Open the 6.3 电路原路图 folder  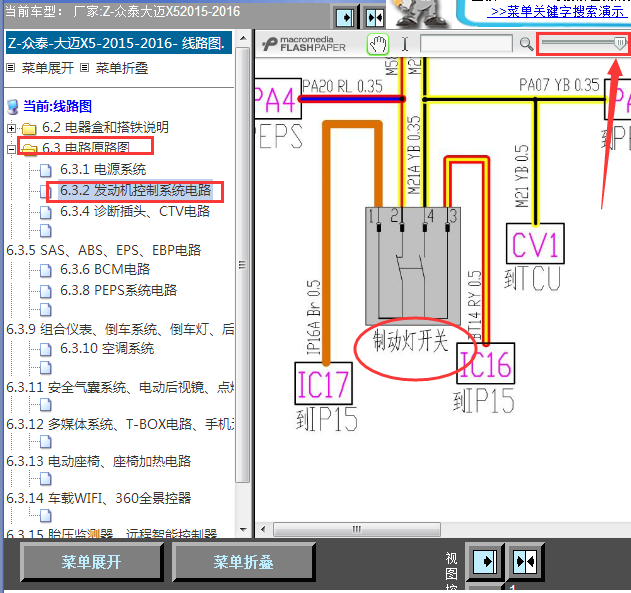pyautogui.click(x=86, y=148)
